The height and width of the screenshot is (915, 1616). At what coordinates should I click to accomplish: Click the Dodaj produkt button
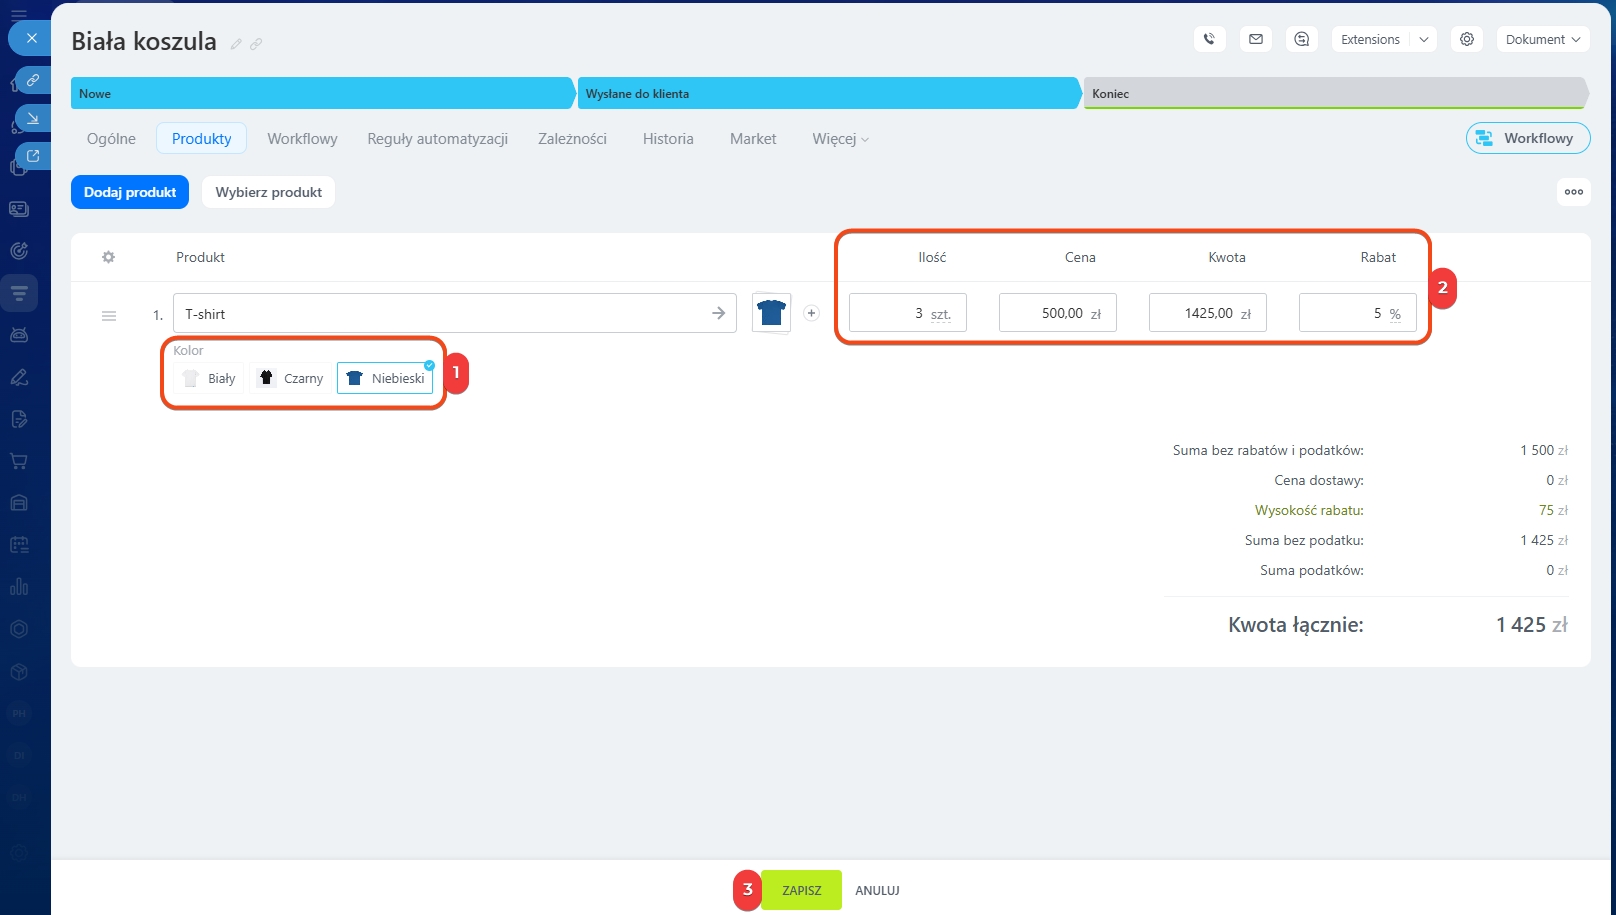click(130, 192)
